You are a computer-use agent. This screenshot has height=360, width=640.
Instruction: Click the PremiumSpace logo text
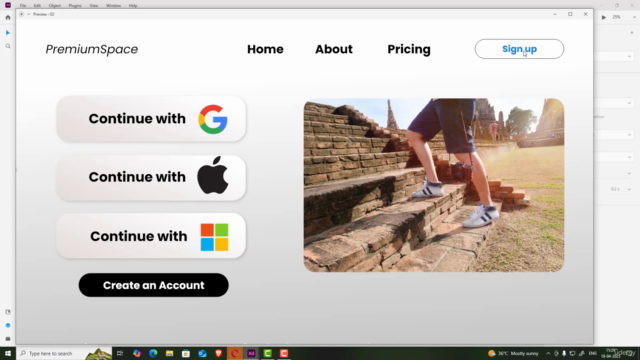(91, 49)
